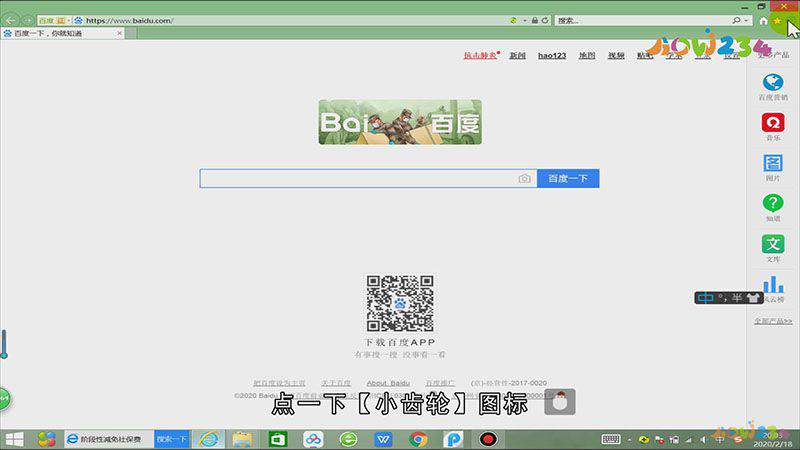This screenshot has width=800, height=450.
Task: Open the 知道 question mark icon
Action: tap(773, 203)
